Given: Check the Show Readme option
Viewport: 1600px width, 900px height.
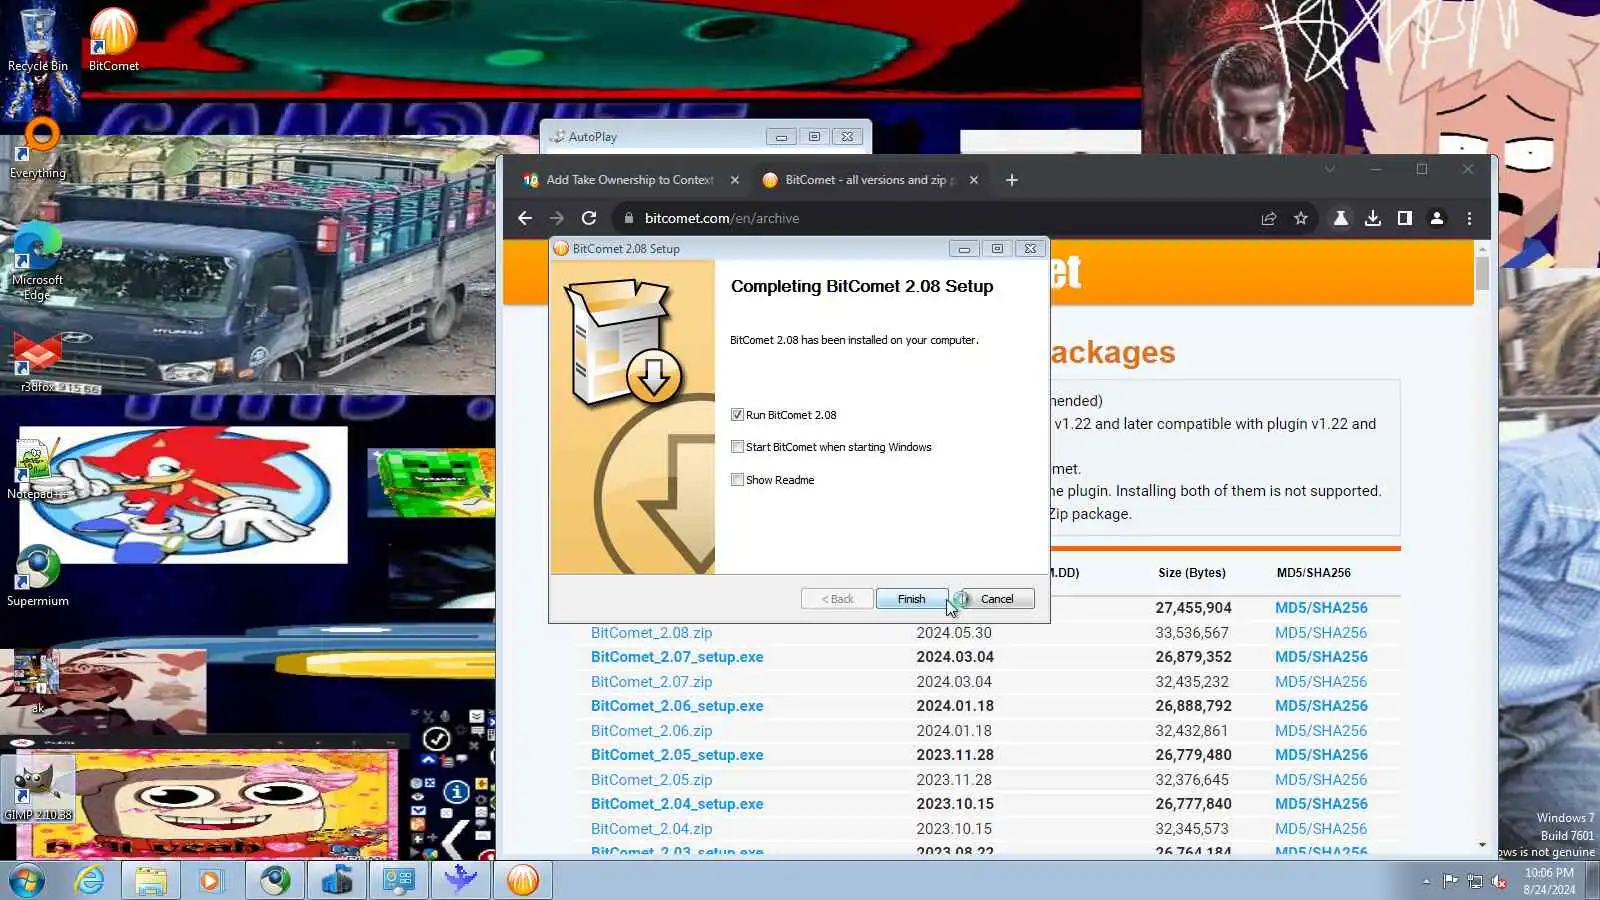Looking at the screenshot, I should [737, 480].
